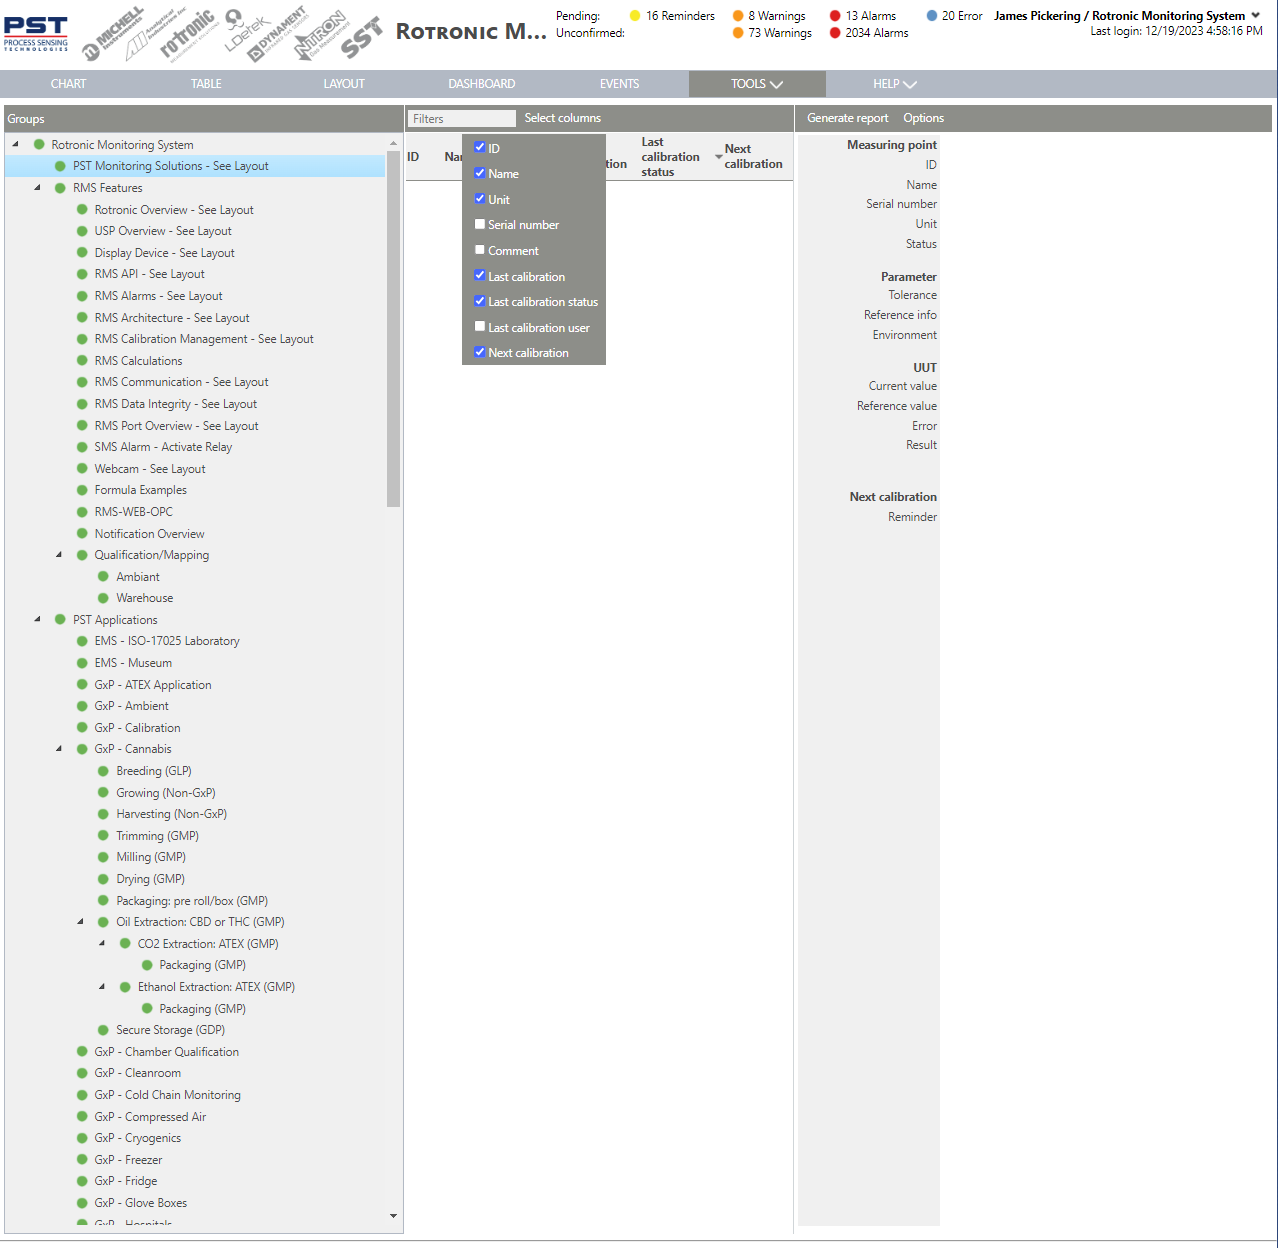The width and height of the screenshot is (1278, 1248).
Task: Sort by Next calibration column header
Action: click(753, 156)
